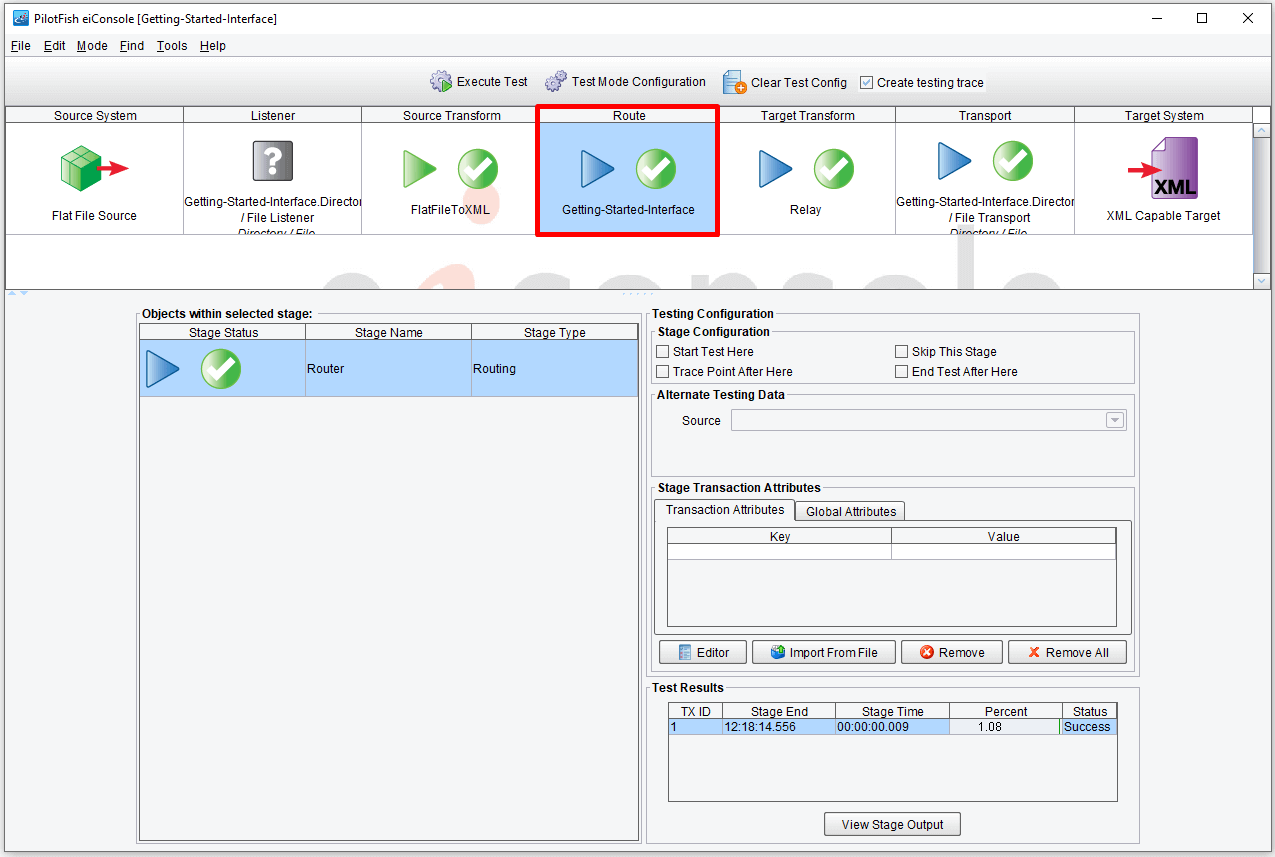This screenshot has width=1275, height=857.
Task: Click the Execute Test gear icon
Action: click(x=441, y=82)
